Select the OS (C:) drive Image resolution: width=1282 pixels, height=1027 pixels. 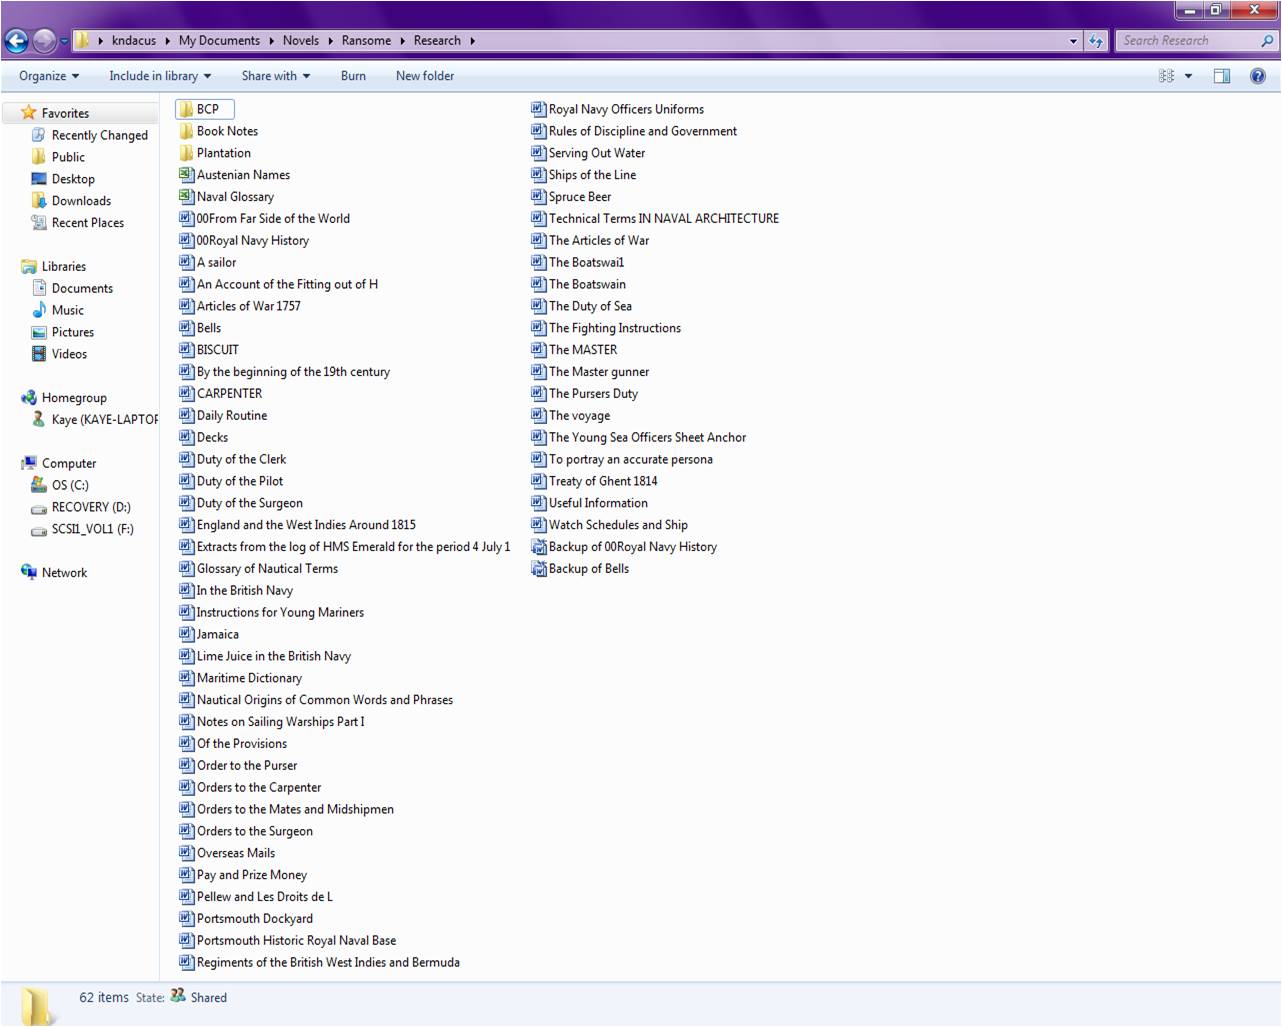click(x=70, y=485)
